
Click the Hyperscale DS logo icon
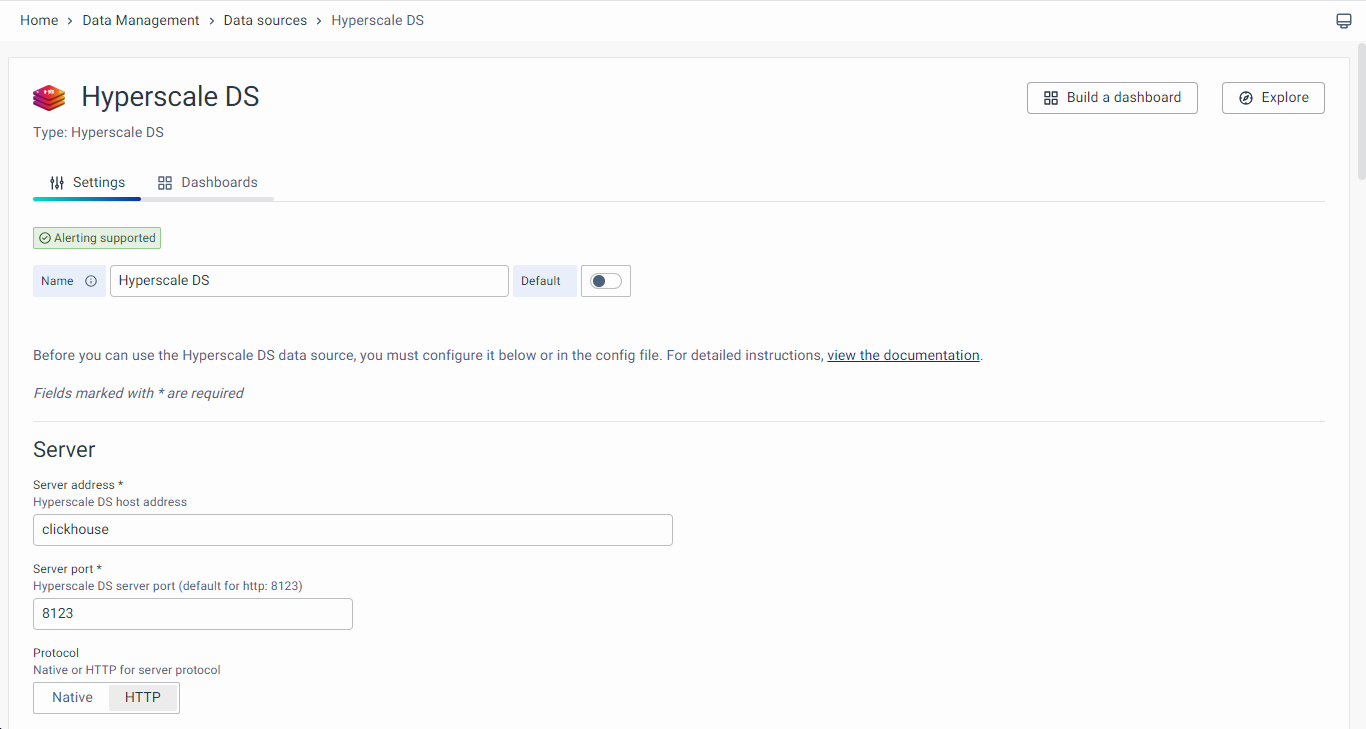click(49, 97)
